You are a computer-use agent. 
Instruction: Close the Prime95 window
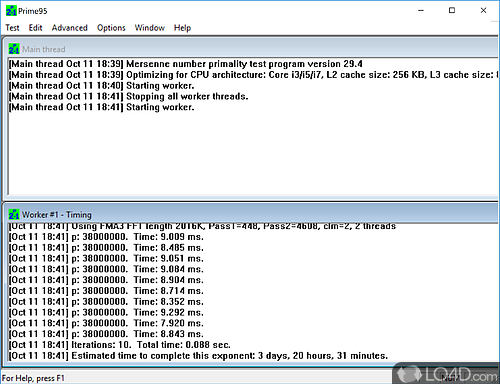pos(483,11)
